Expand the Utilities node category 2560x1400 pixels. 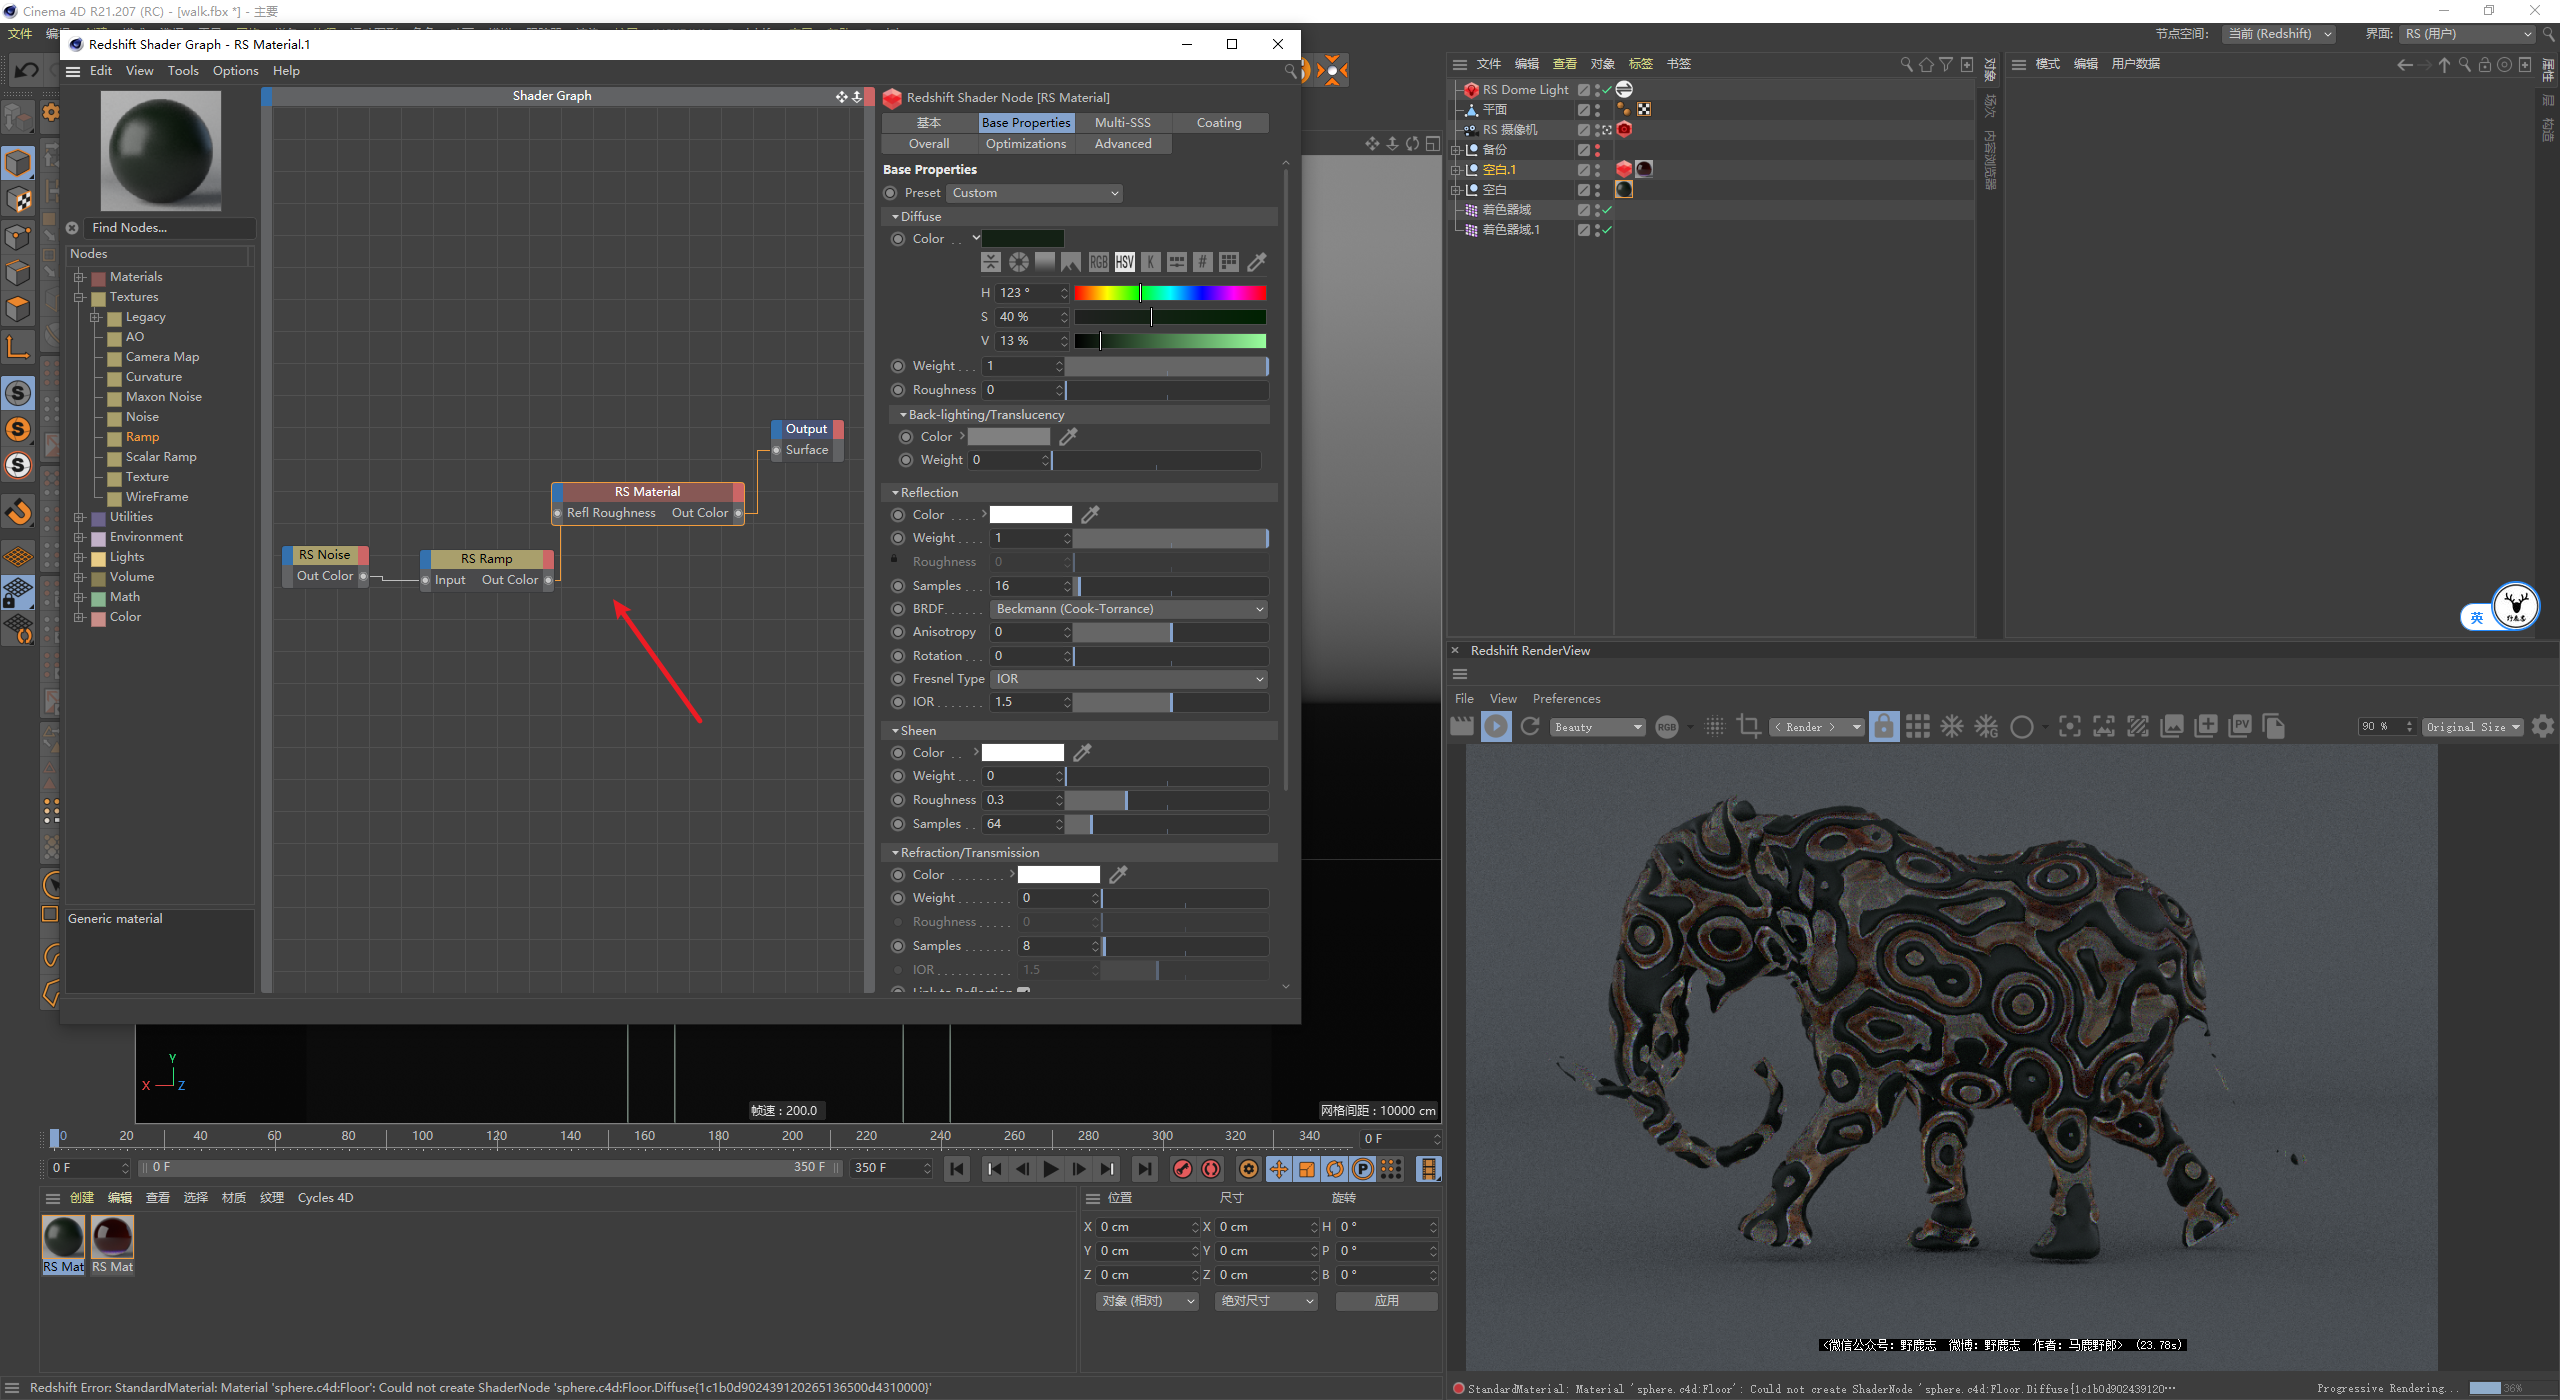[x=79, y=517]
